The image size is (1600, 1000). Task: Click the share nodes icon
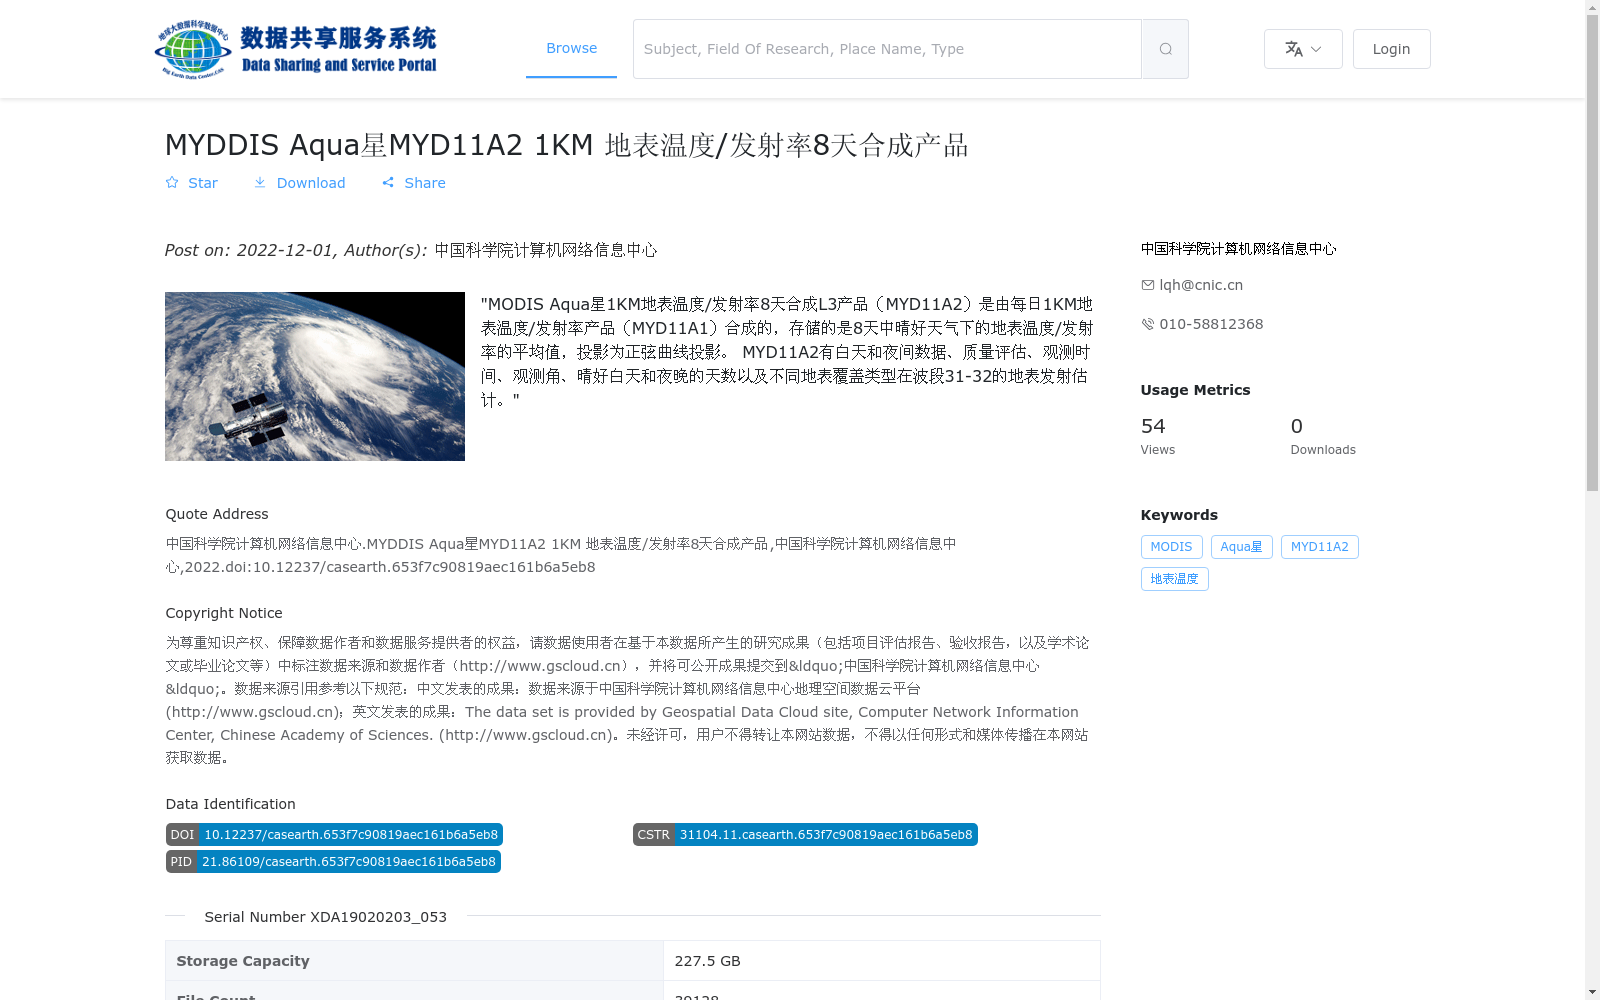tap(388, 182)
